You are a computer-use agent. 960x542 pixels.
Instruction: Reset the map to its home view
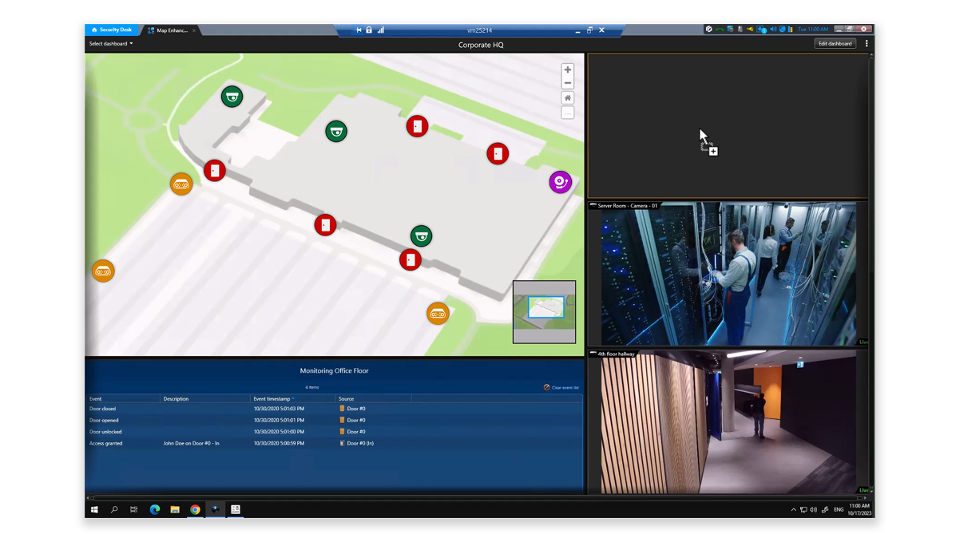click(568, 98)
